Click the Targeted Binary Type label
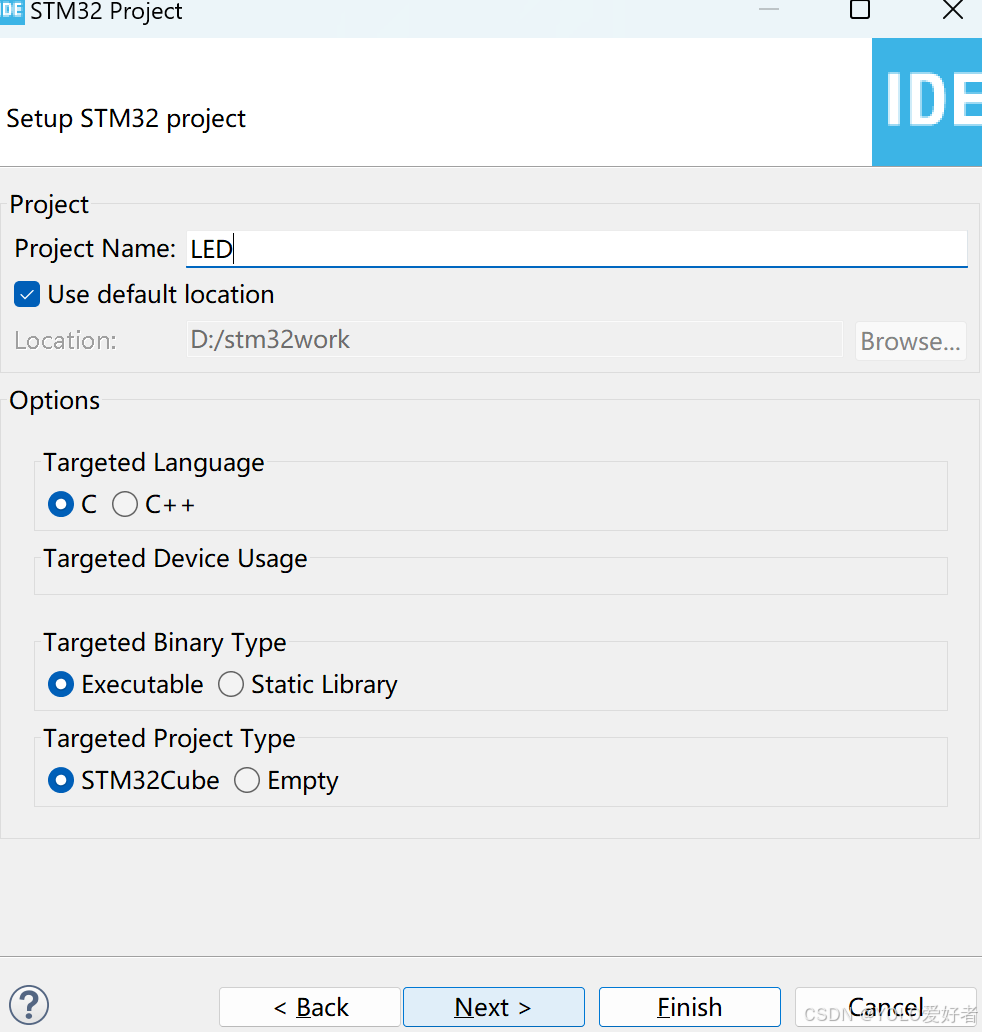Screen dimensions: 982x1032 [x=165, y=643]
